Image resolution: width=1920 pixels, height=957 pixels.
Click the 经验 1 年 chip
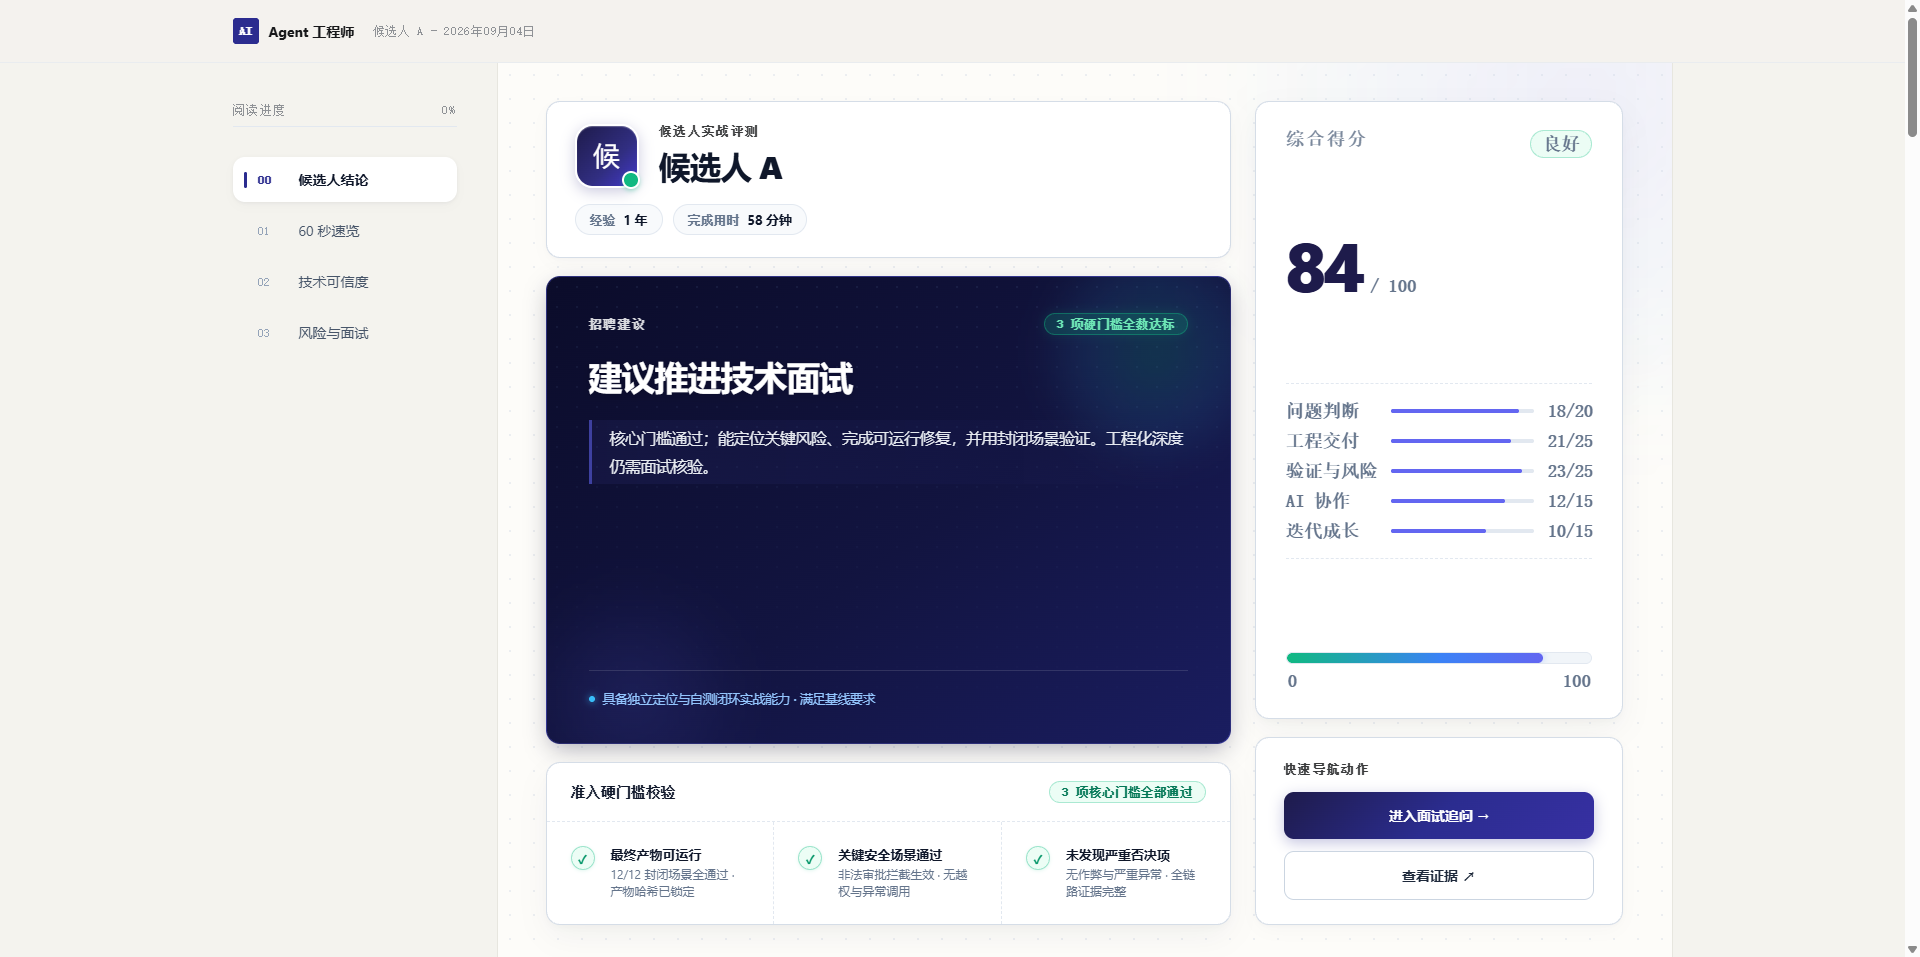(x=619, y=220)
